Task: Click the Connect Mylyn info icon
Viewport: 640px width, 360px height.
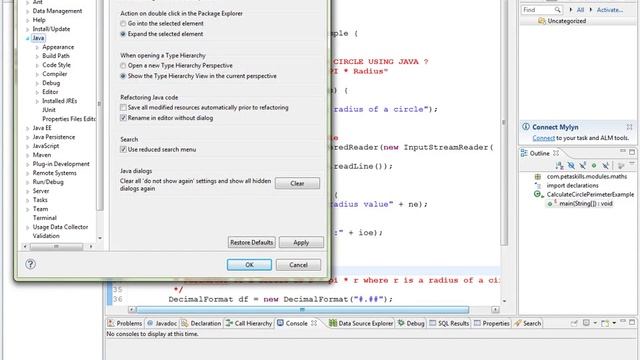Action: click(x=526, y=127)
